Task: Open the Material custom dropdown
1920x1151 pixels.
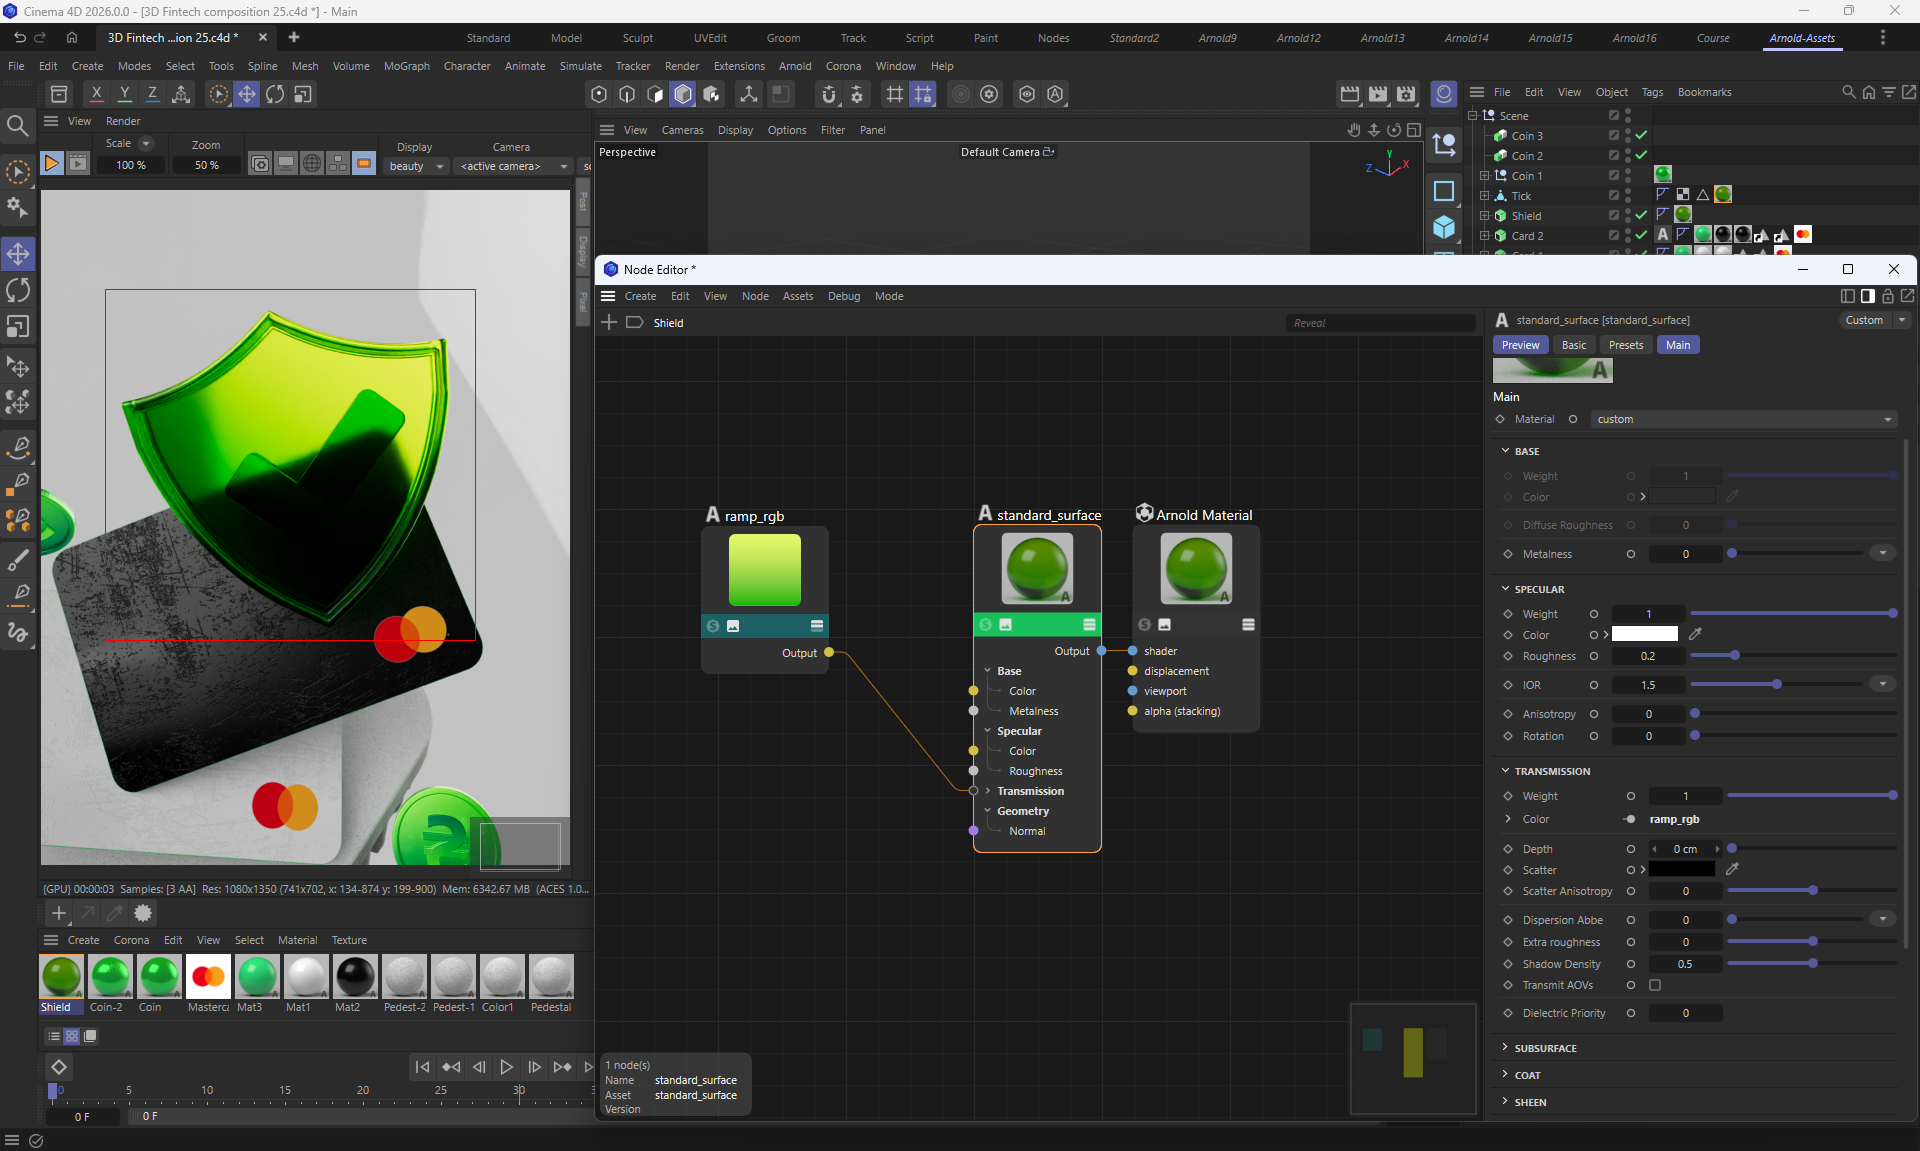Action: pyautogui.click(x=1743, y=419)
